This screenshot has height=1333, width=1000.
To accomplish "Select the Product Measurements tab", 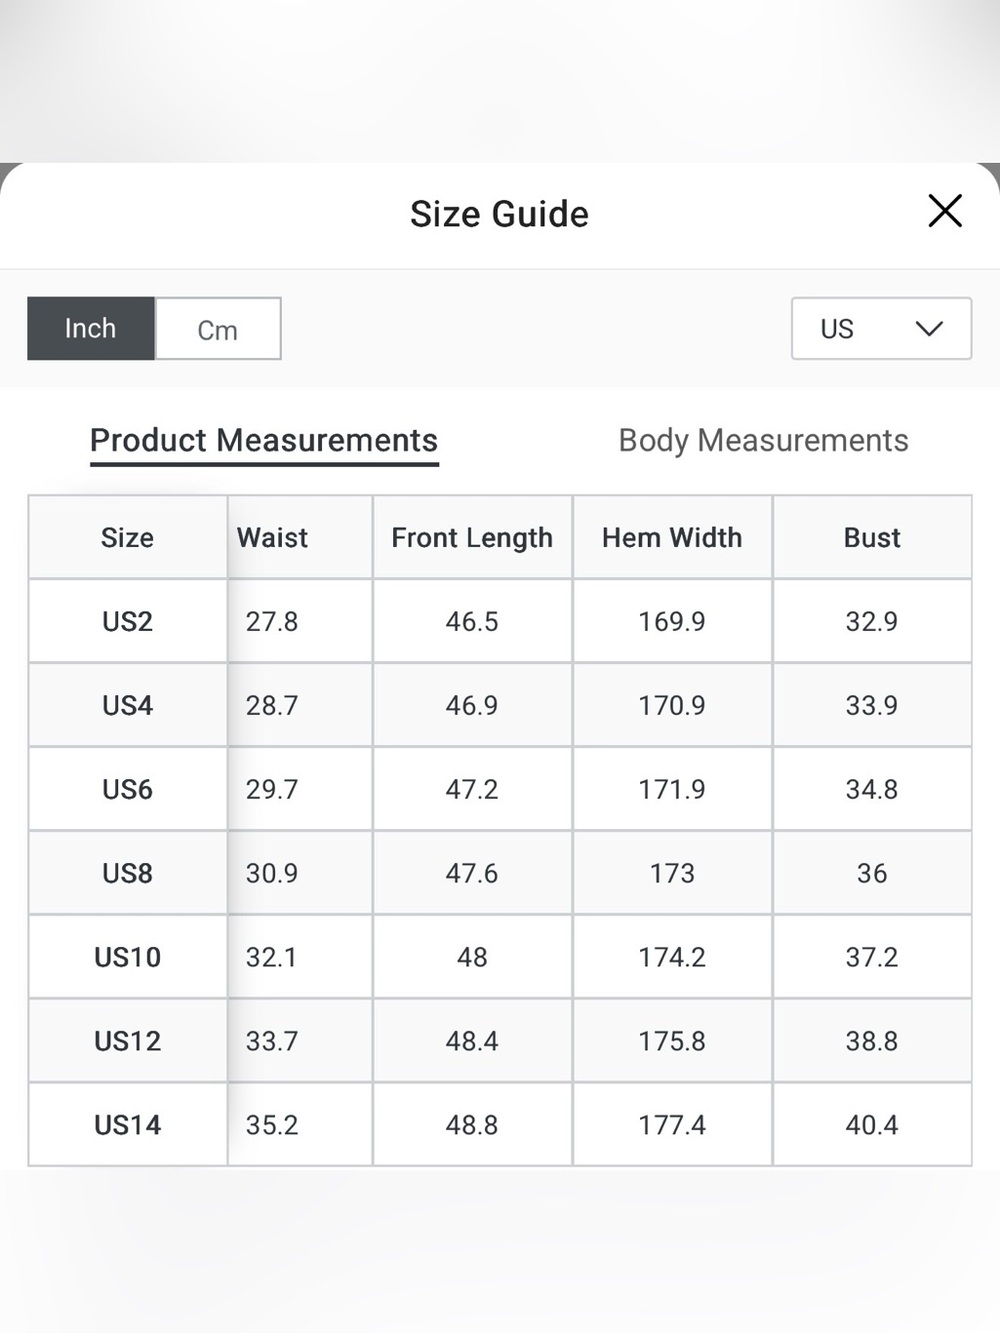I will click(264, 441).
